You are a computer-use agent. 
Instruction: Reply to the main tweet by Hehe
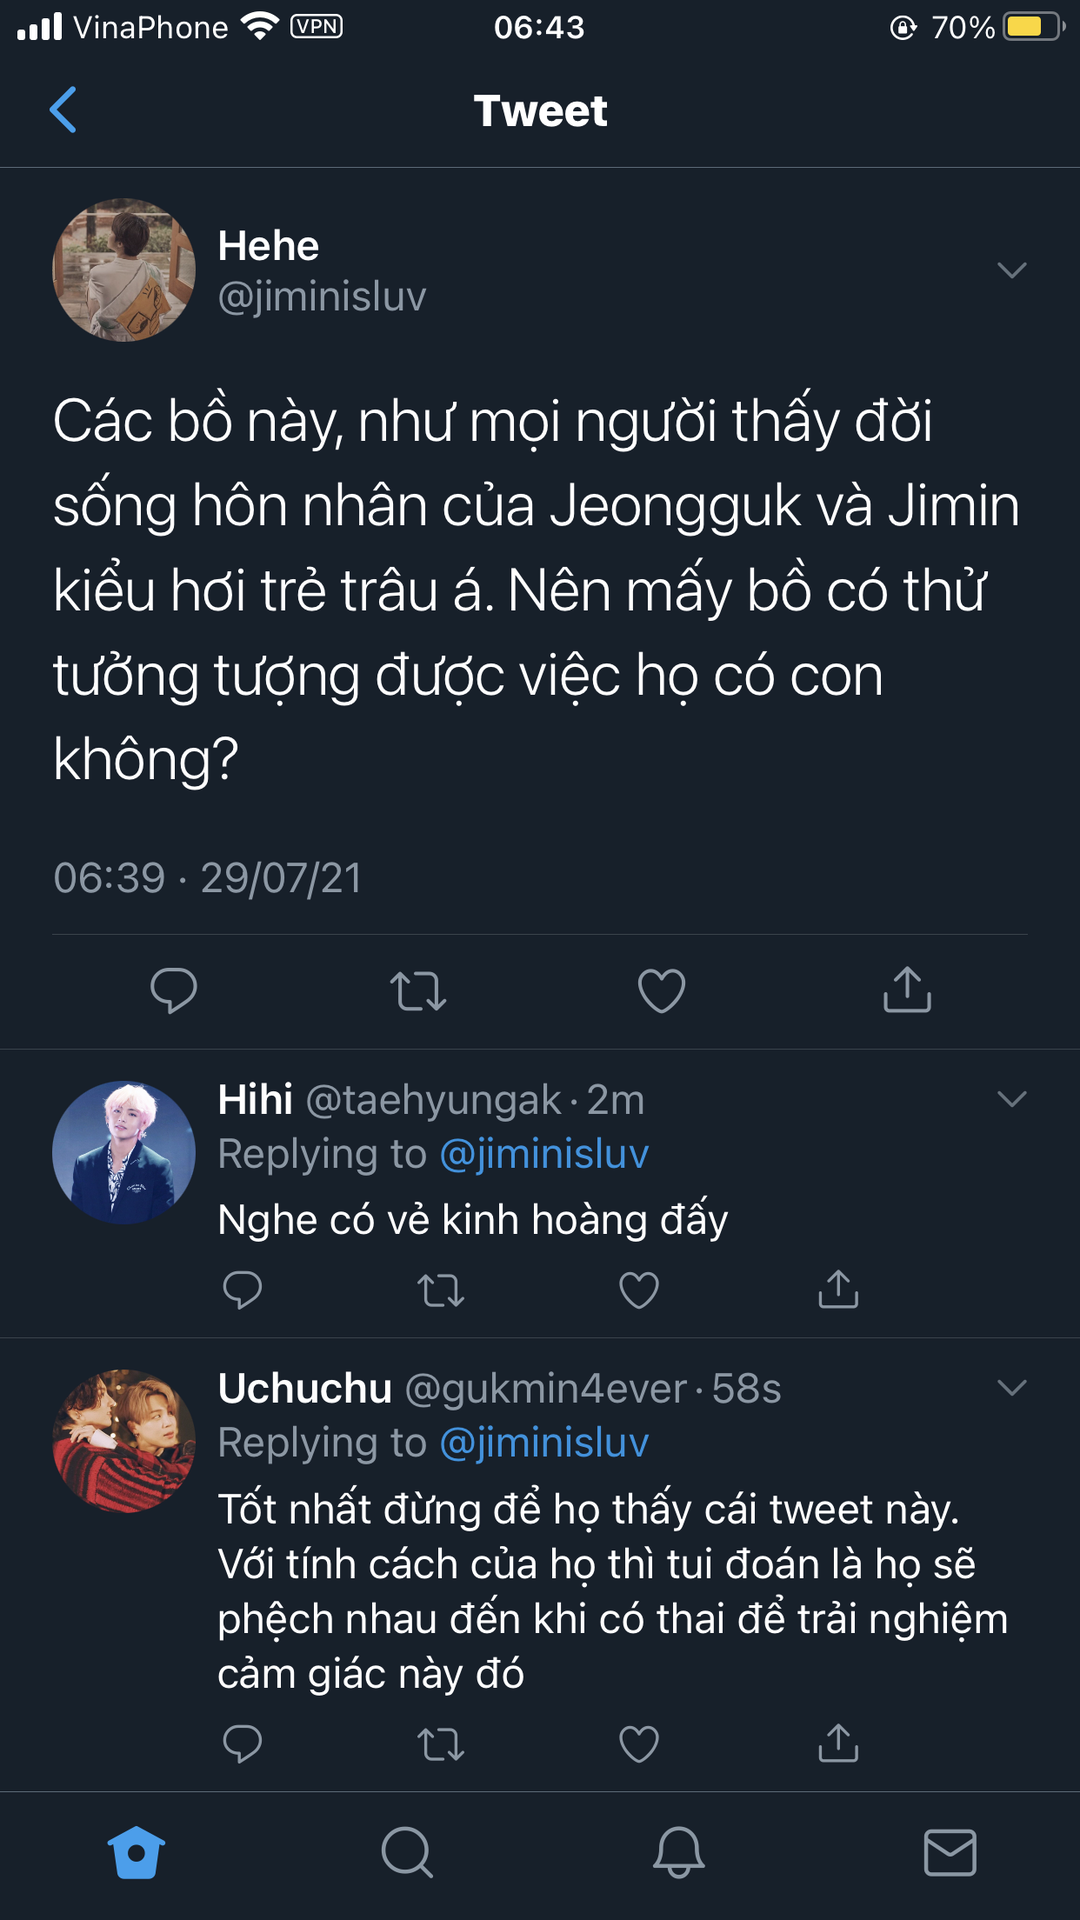pos(174,991)
